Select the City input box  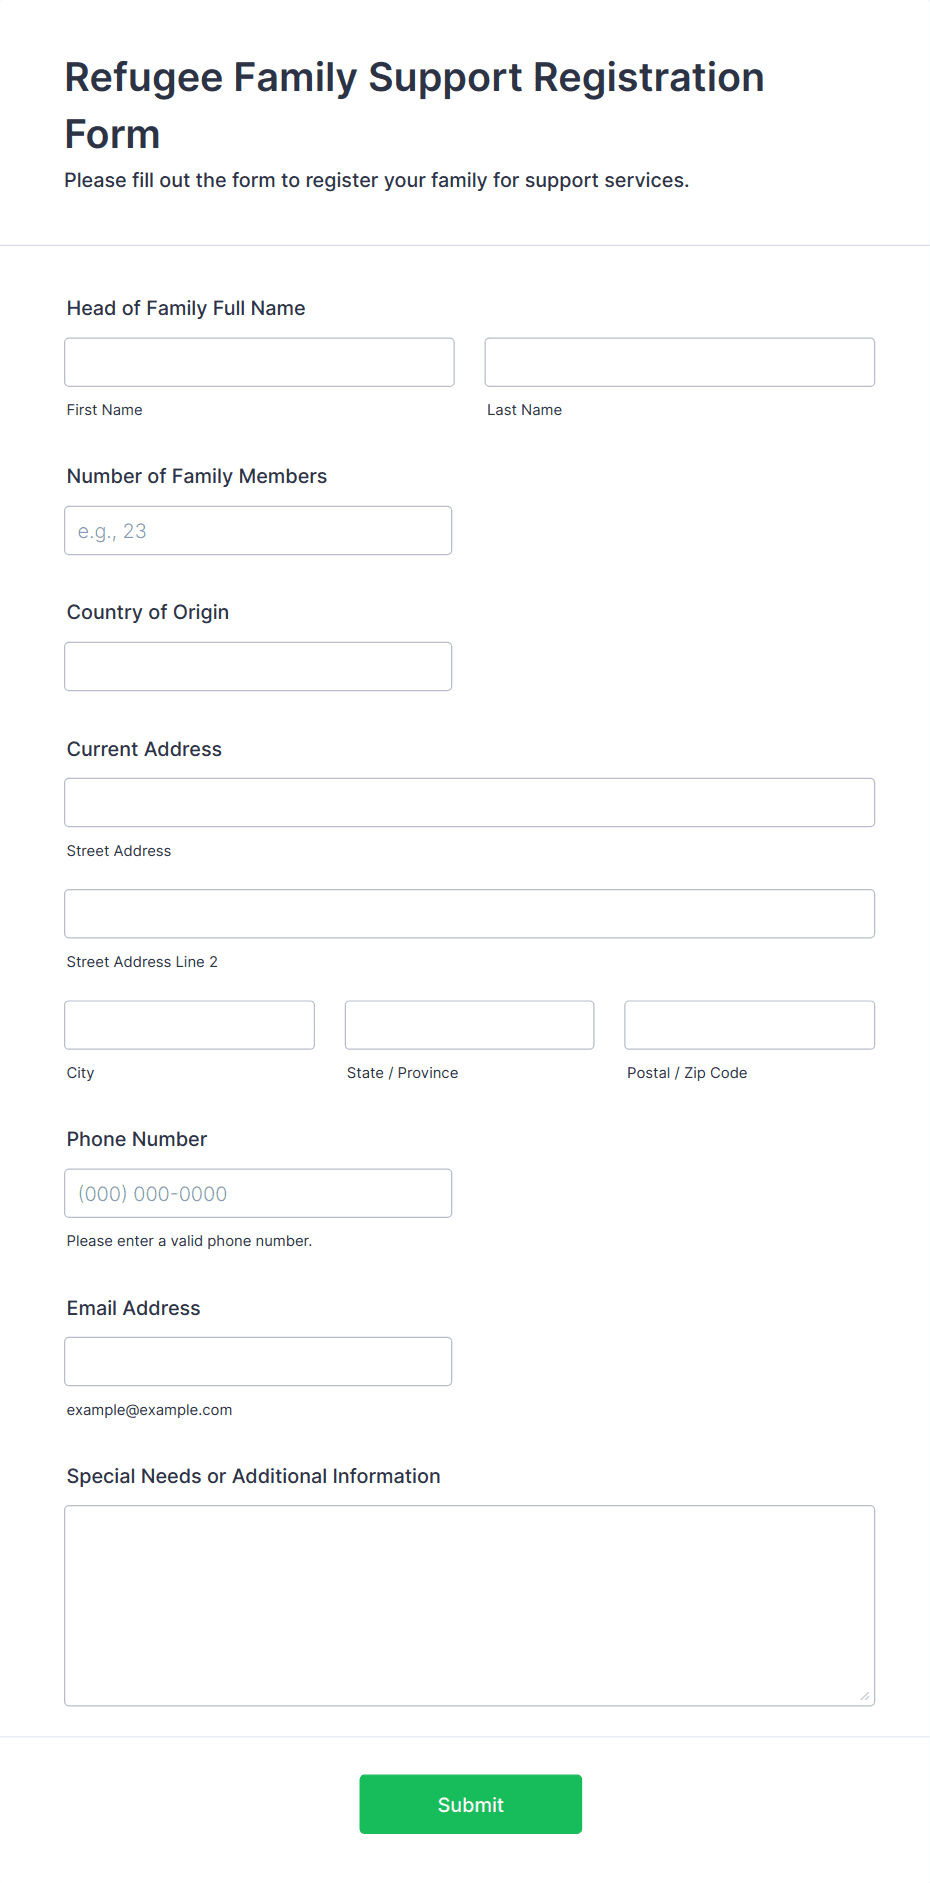coord(189,1025)
